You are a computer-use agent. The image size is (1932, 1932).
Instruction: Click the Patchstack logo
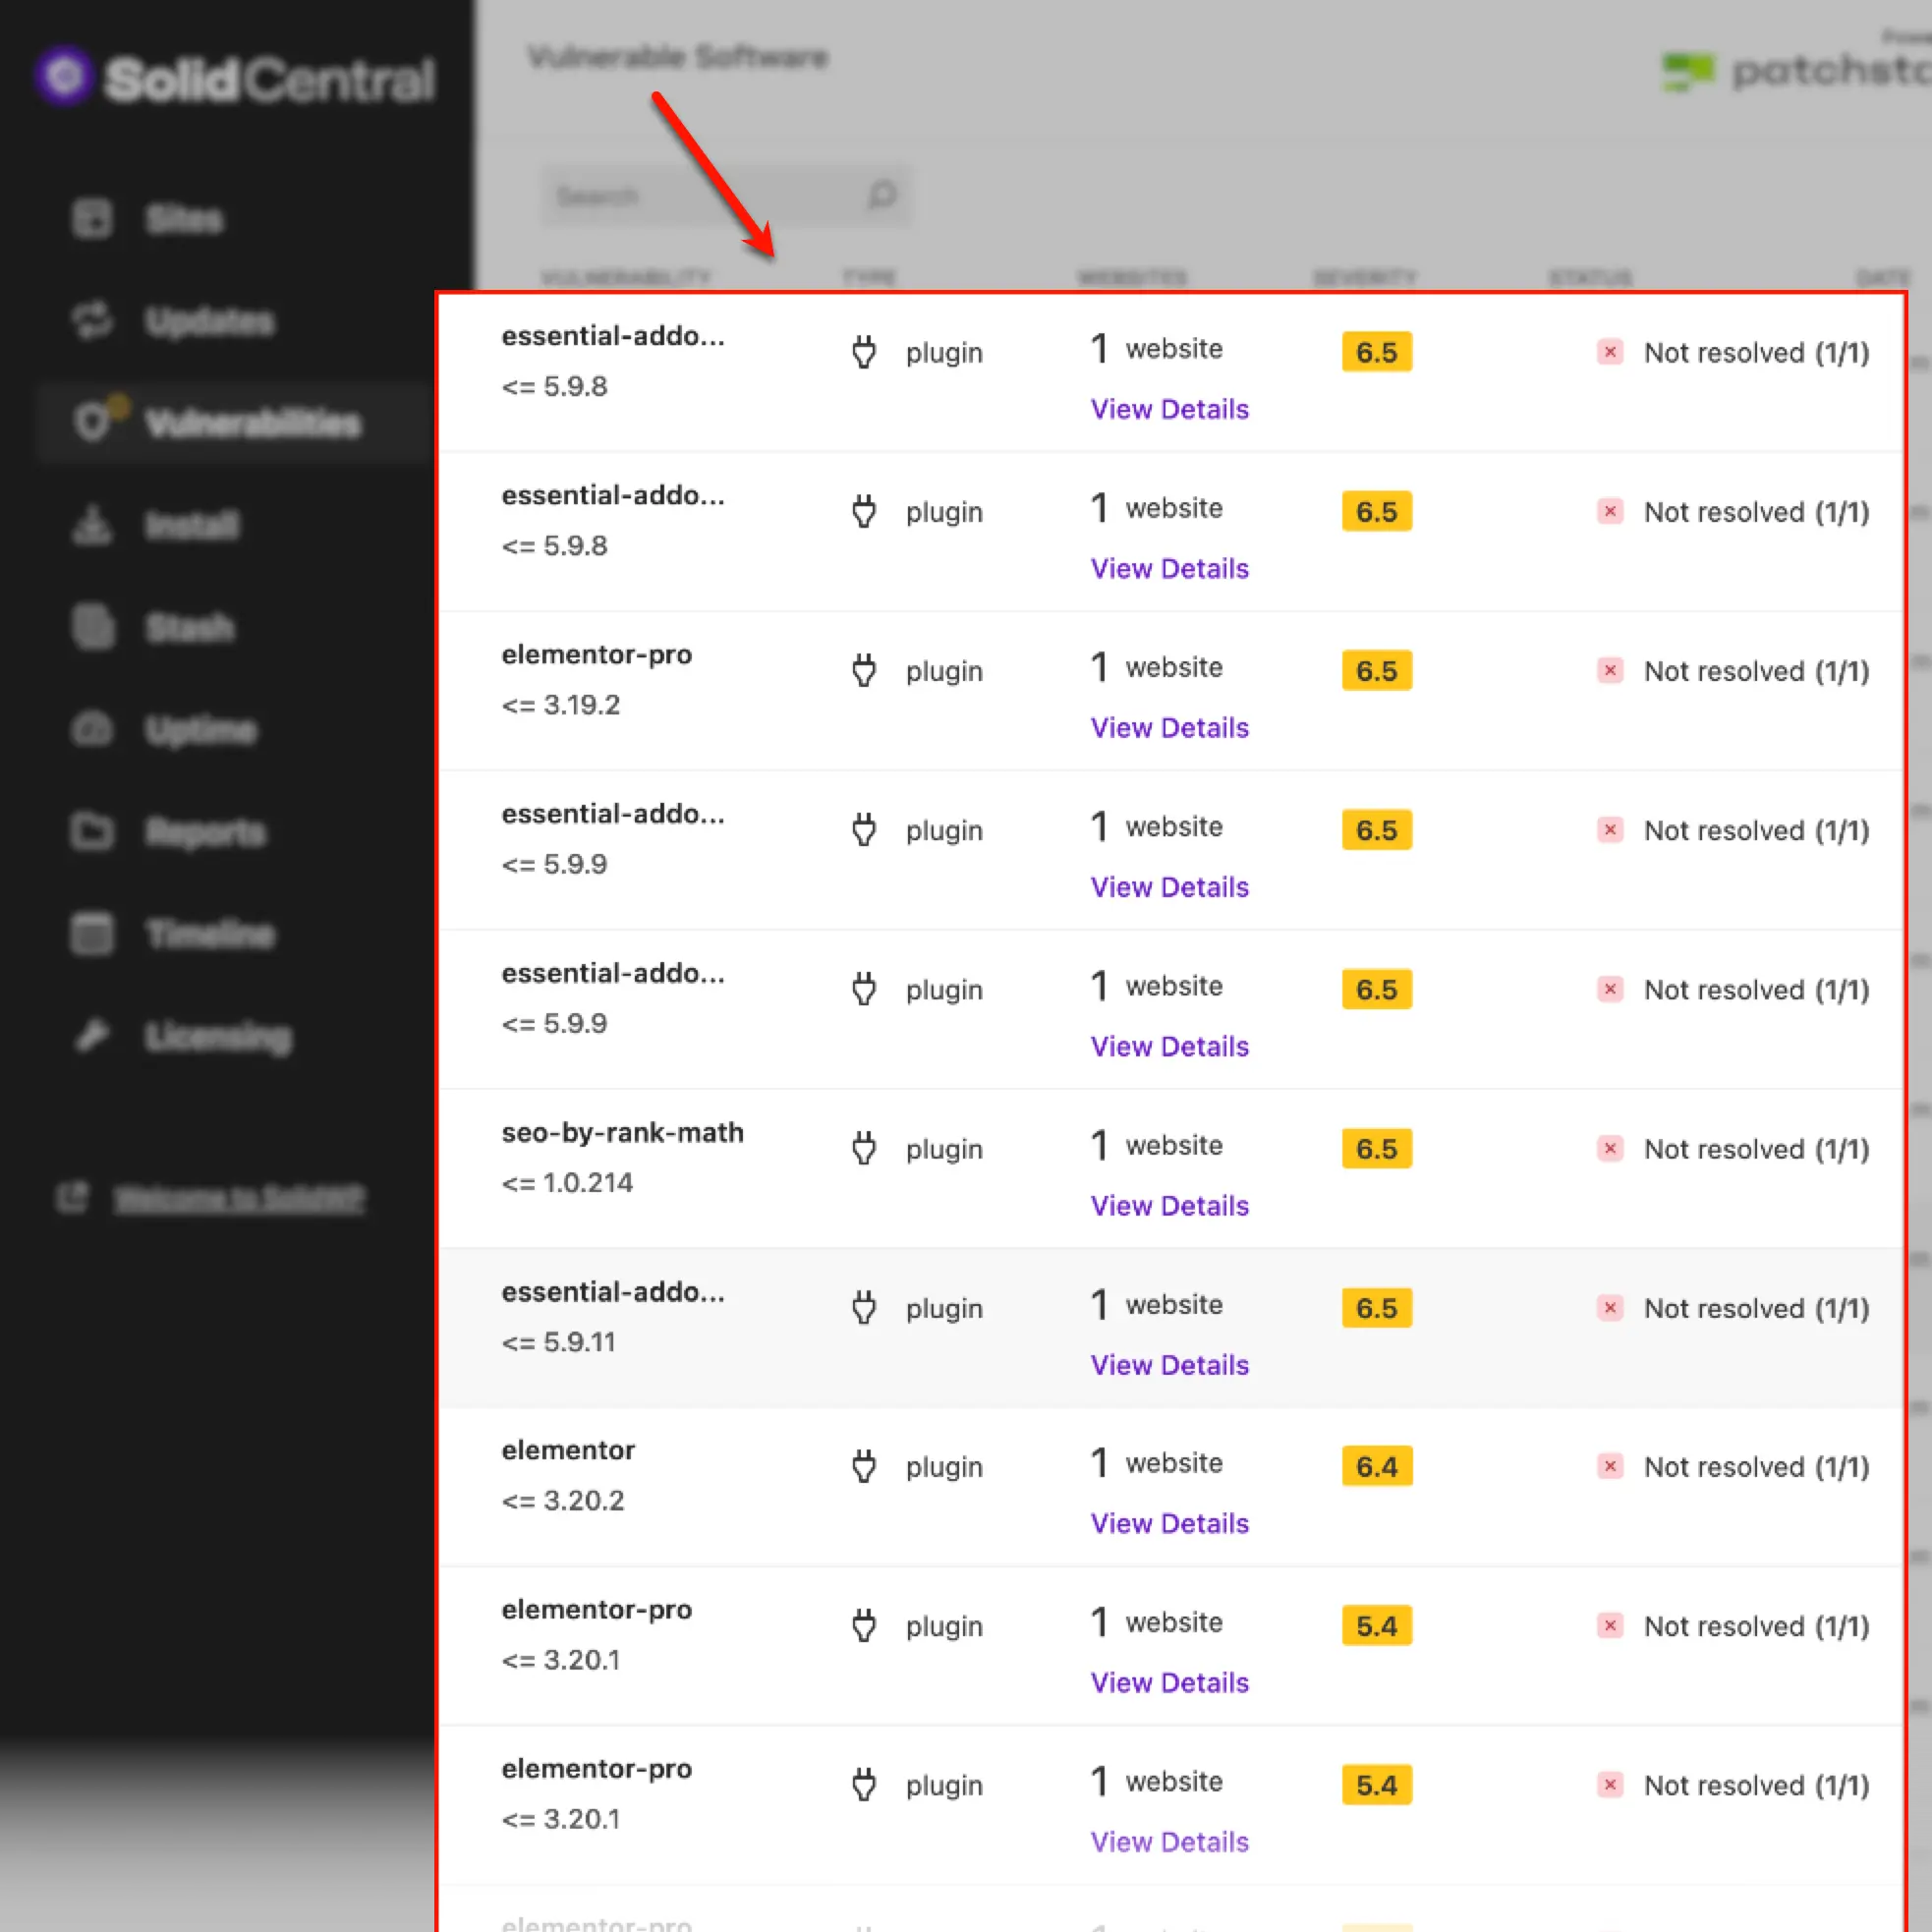coord(1688,70)
